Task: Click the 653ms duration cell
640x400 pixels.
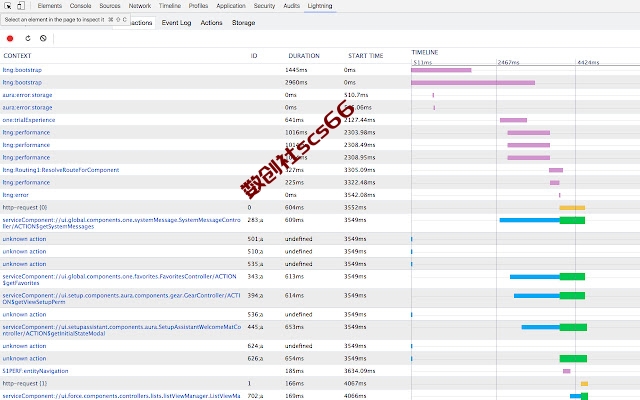Action: pos(294,327)
